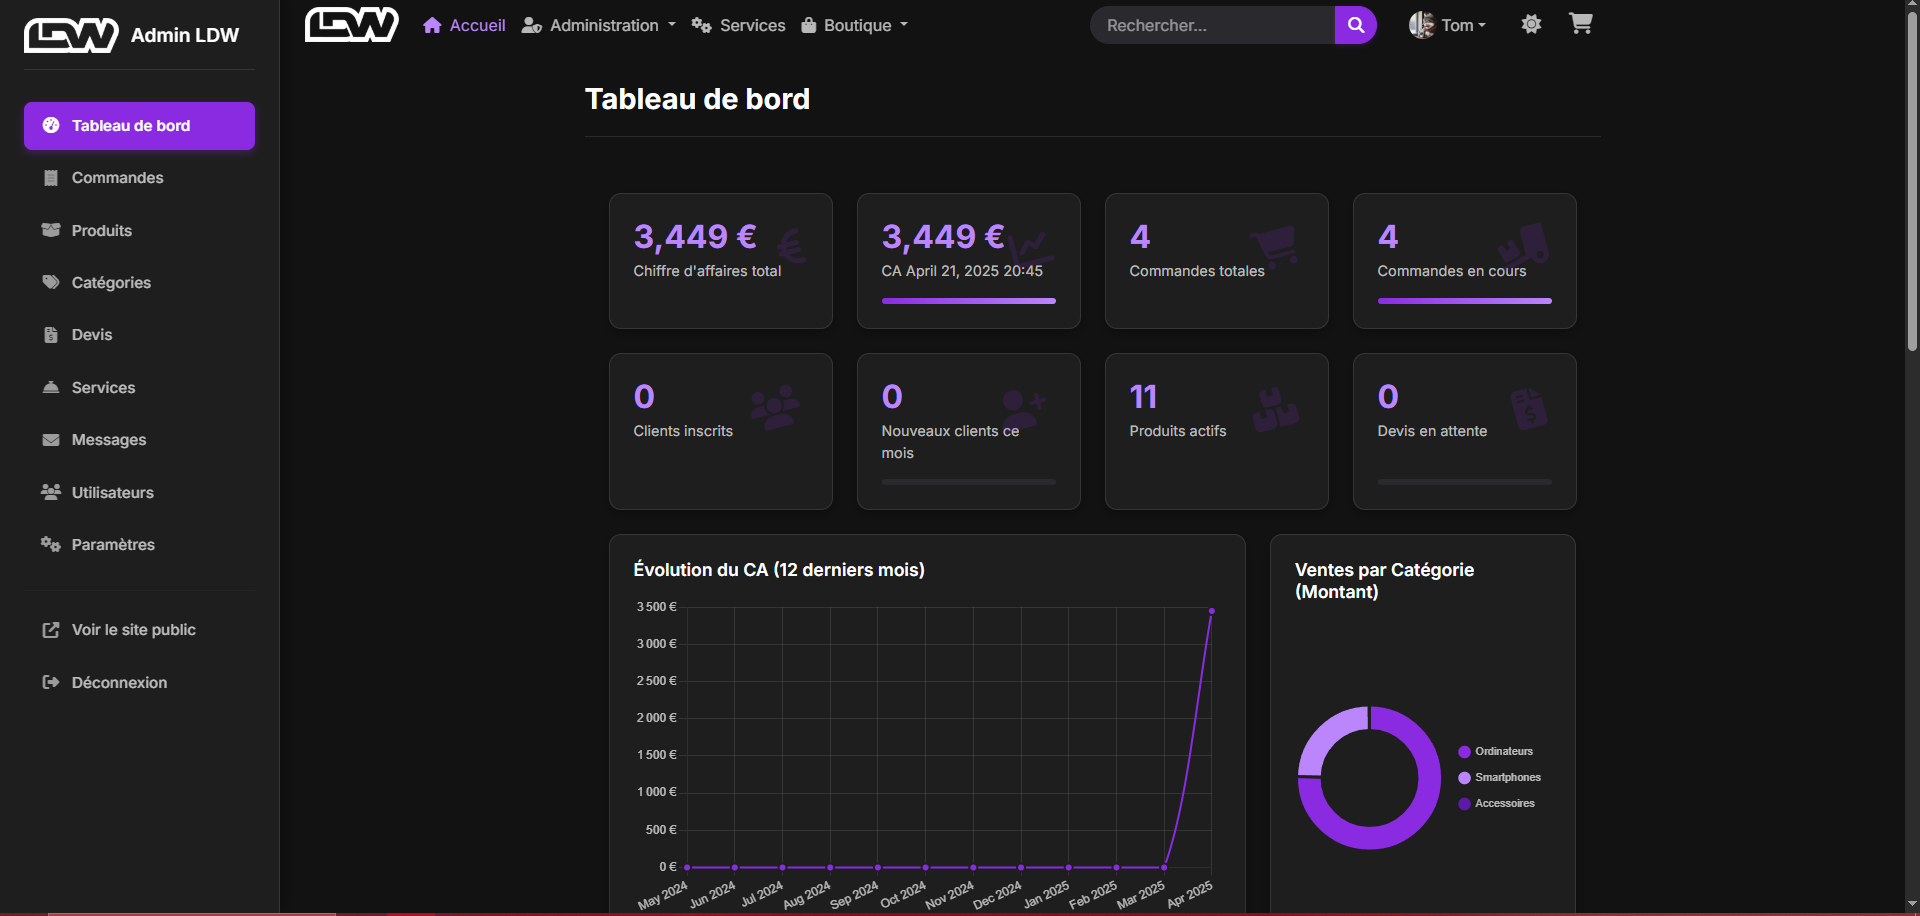Click the Accessoires legend color dot
Screen dimensions: 1920x916
pos(1464,804)
